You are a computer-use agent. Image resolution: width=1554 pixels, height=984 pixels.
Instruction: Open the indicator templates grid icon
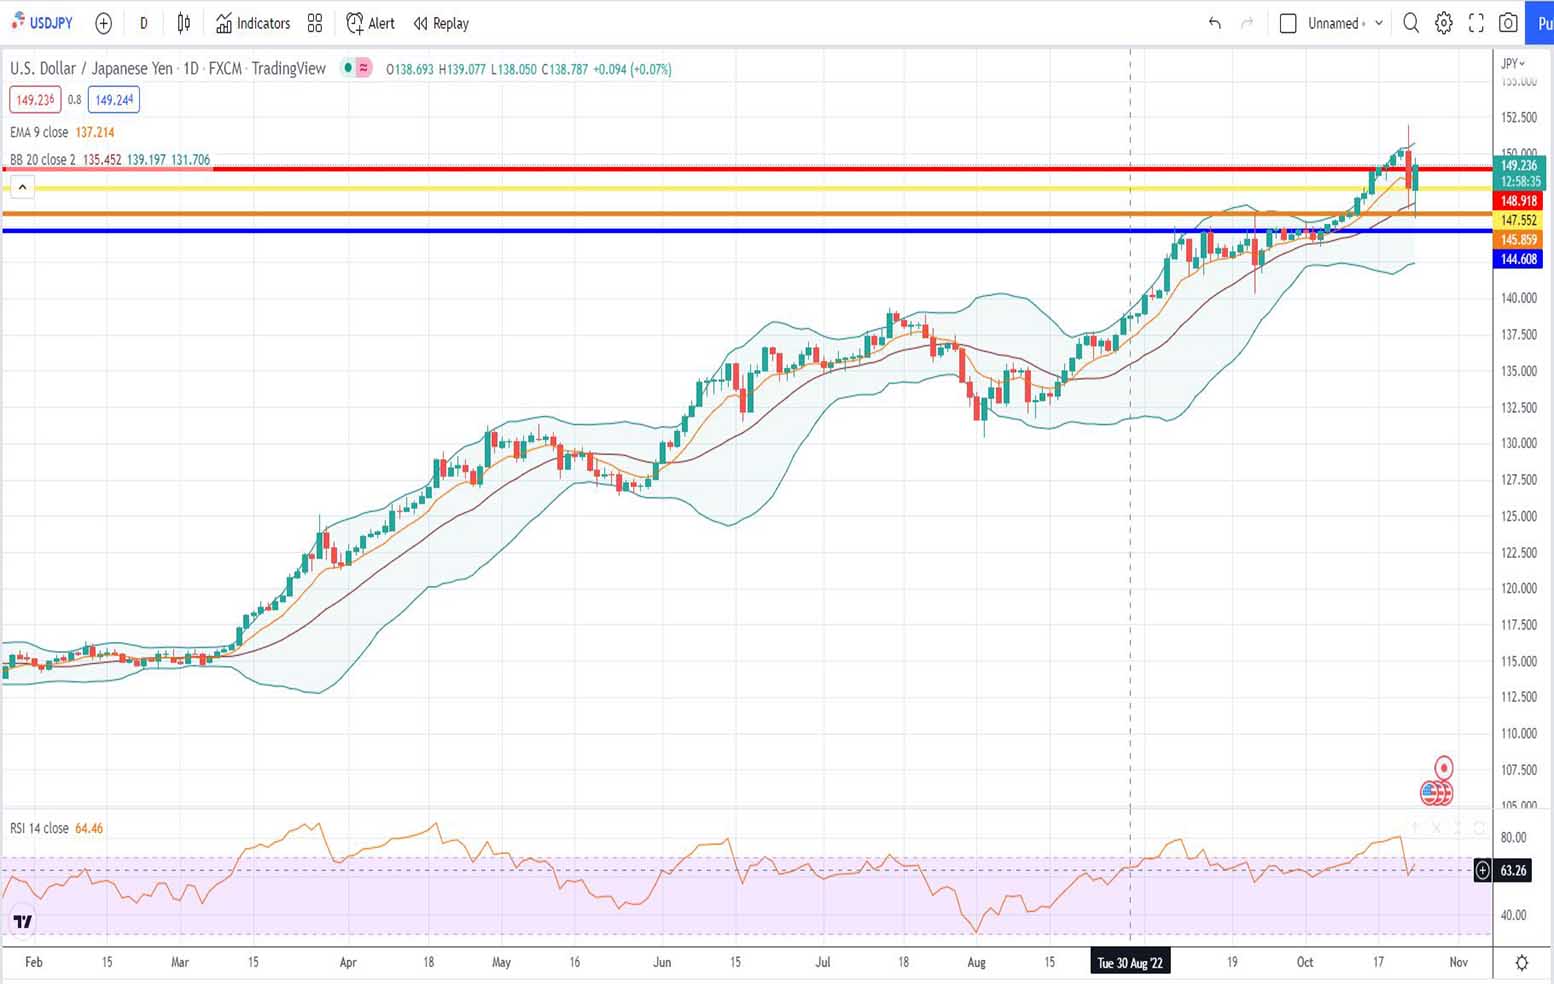[x=315, y=23]
